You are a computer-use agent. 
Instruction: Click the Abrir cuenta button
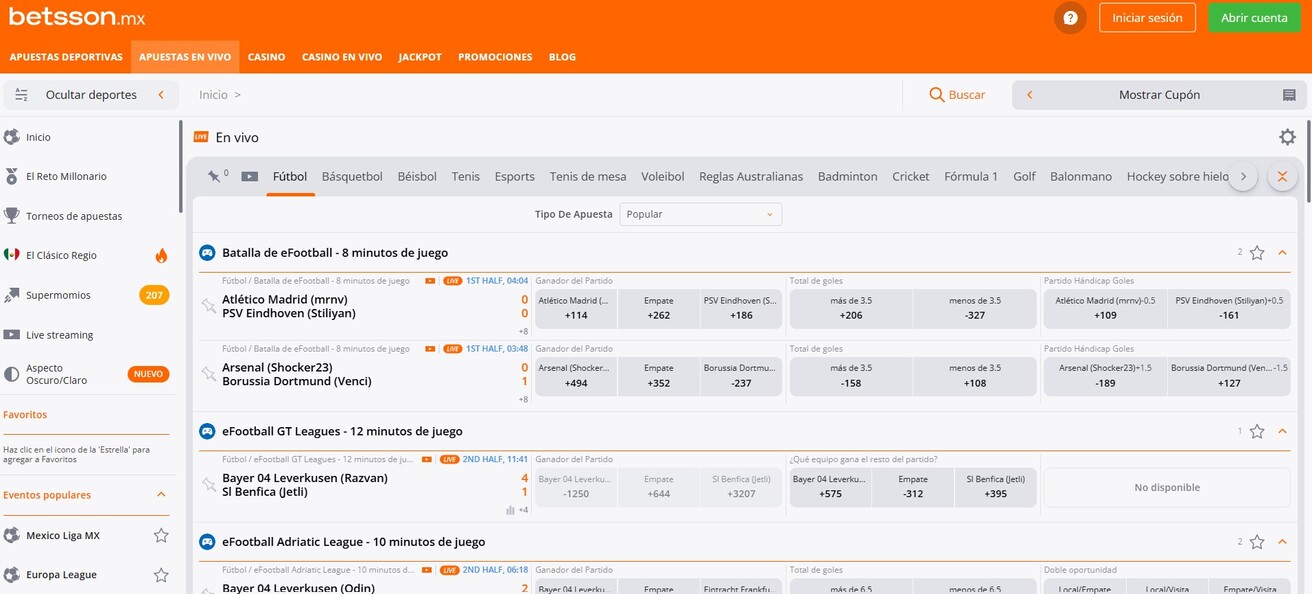(1254, 18)
